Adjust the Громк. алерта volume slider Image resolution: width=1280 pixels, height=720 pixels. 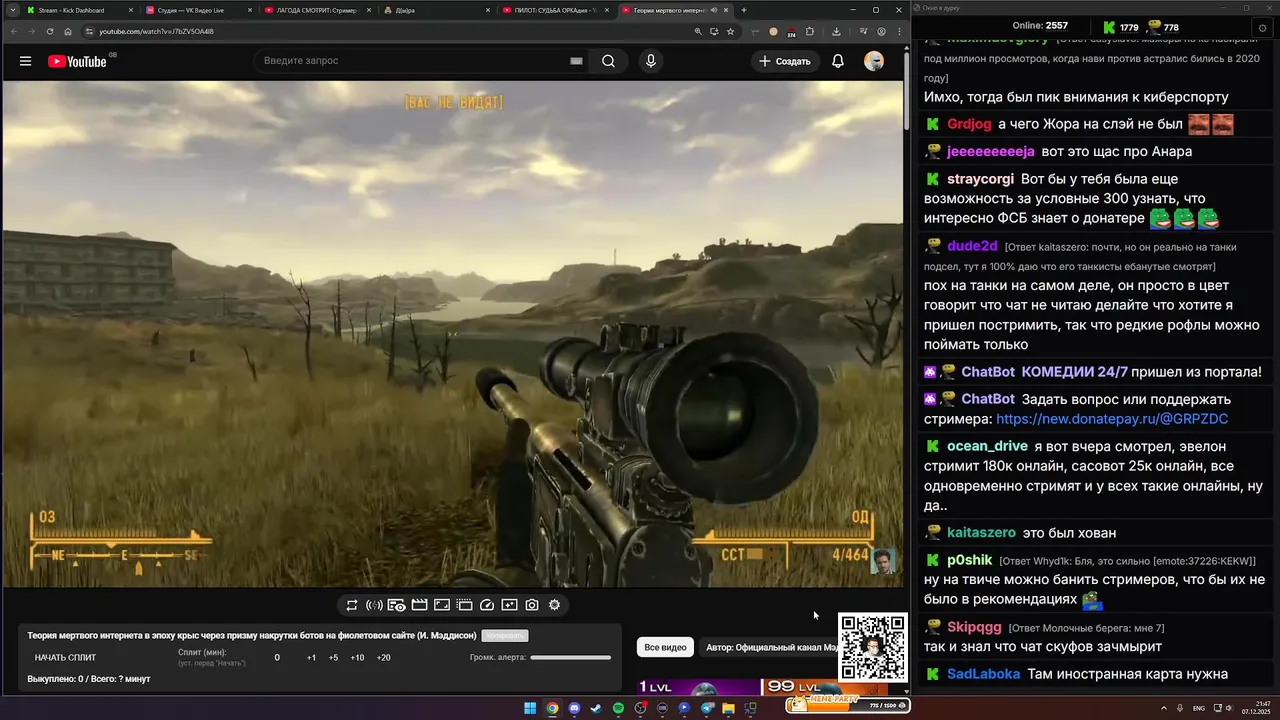click(x=570, y=658)
